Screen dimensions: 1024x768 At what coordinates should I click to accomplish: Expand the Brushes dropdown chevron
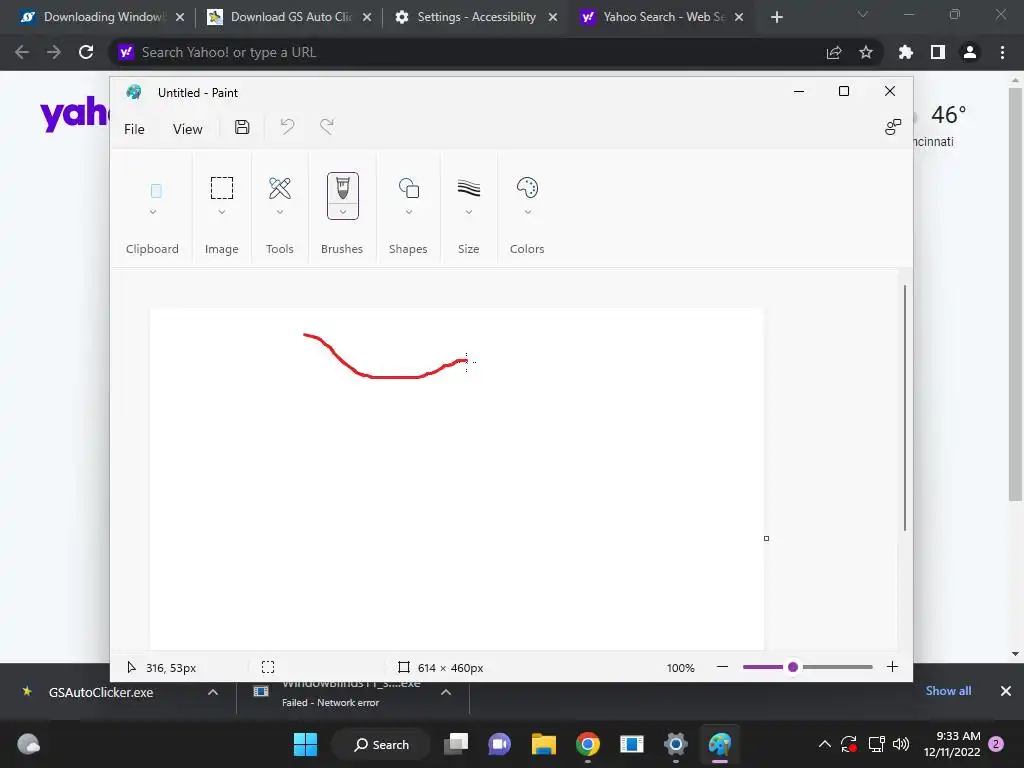click(x=343, y=212)
